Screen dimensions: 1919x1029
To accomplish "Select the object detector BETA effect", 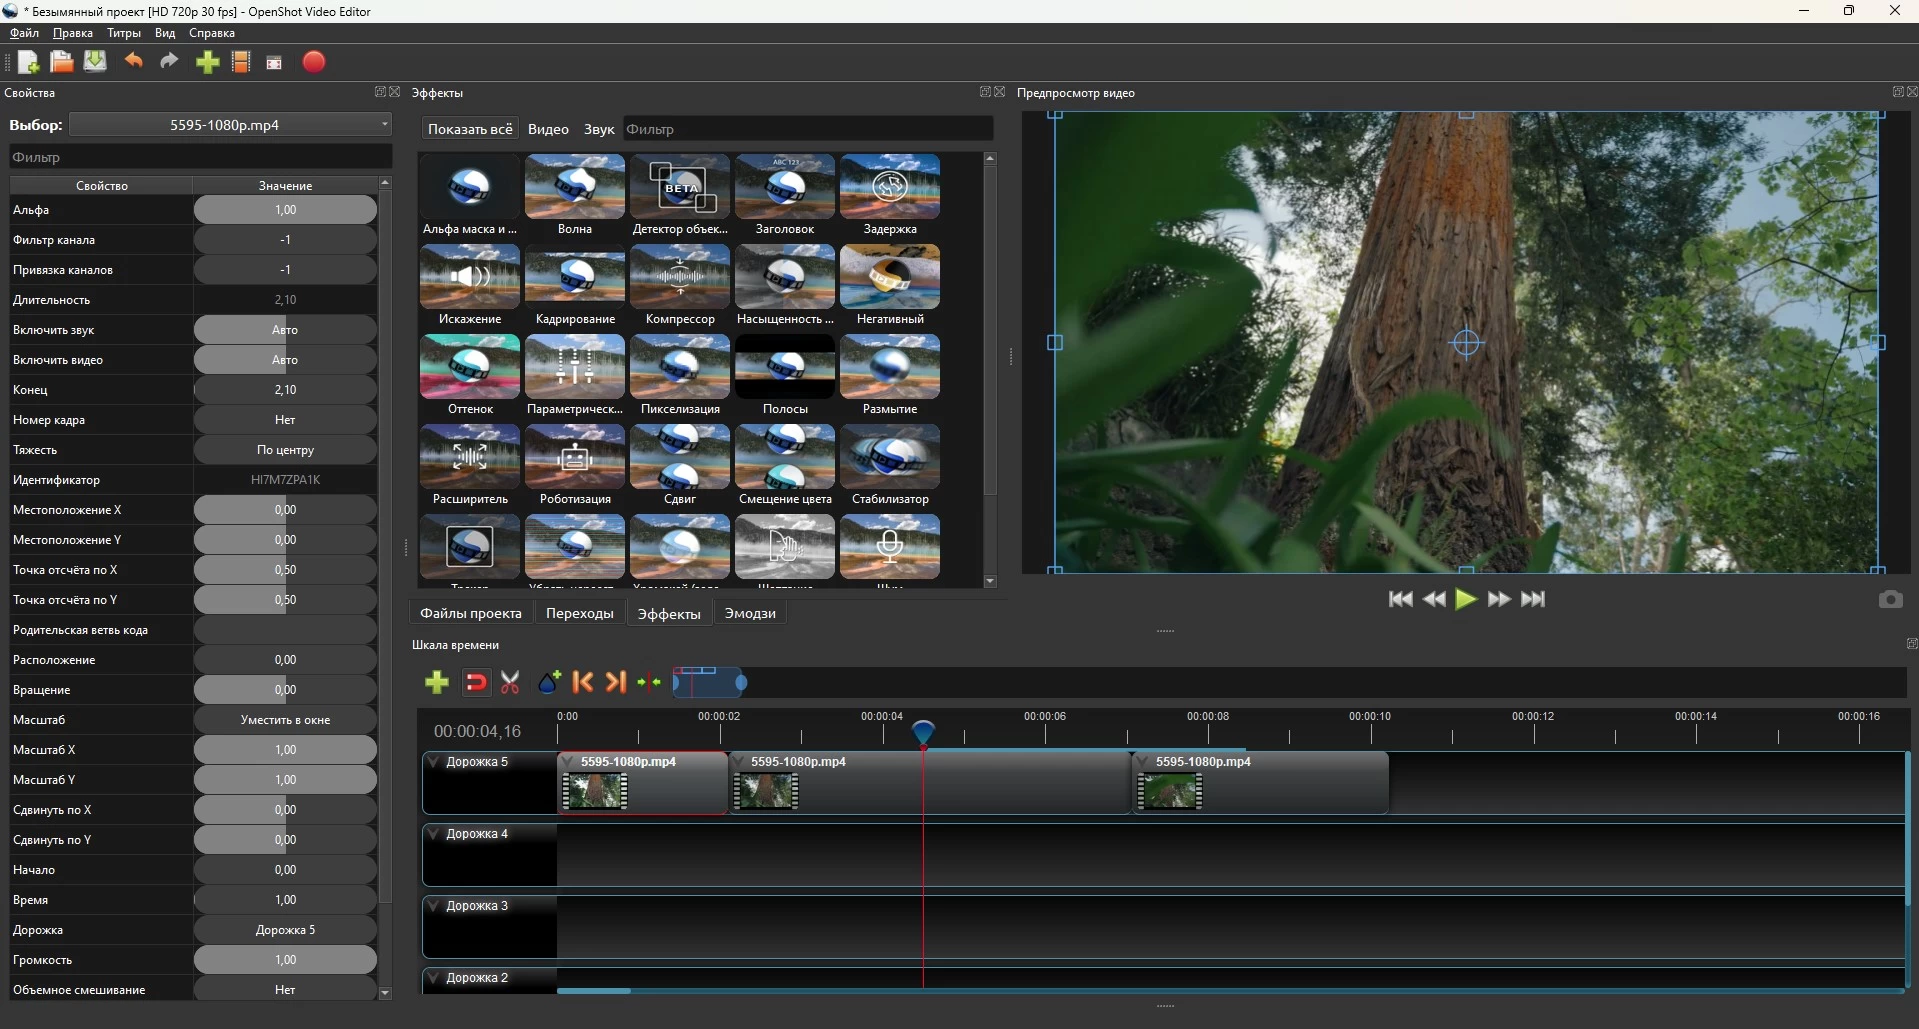I will click(680, 195).
